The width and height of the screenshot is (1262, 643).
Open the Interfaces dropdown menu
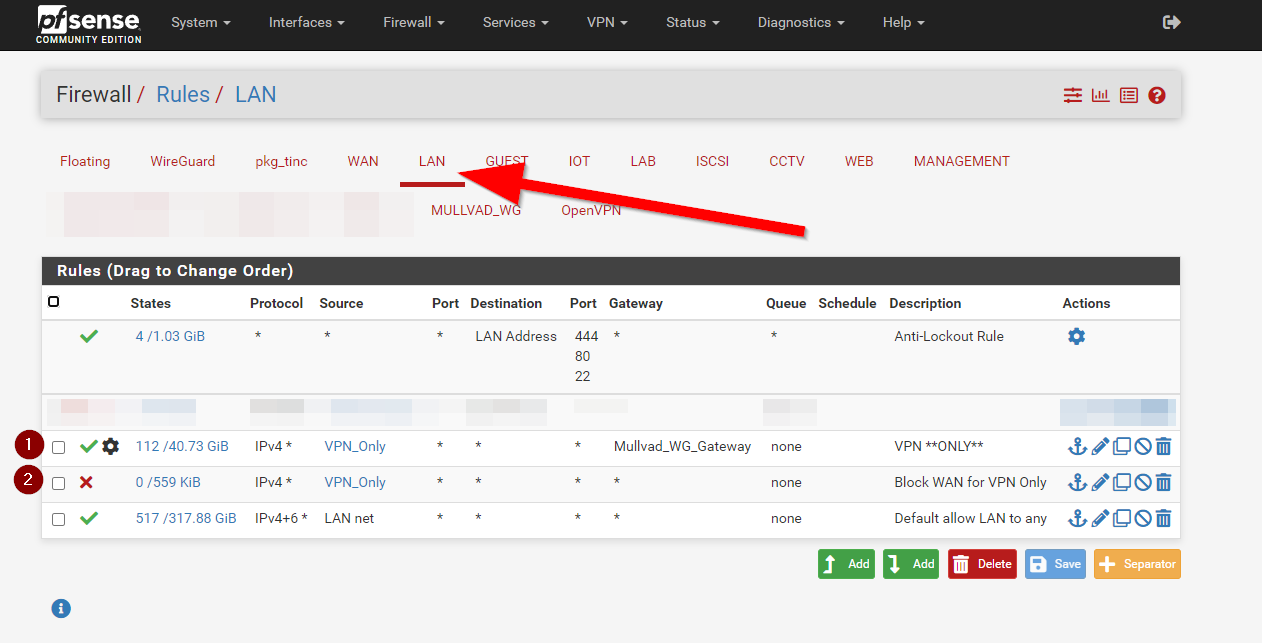click(x=307, y=22)
